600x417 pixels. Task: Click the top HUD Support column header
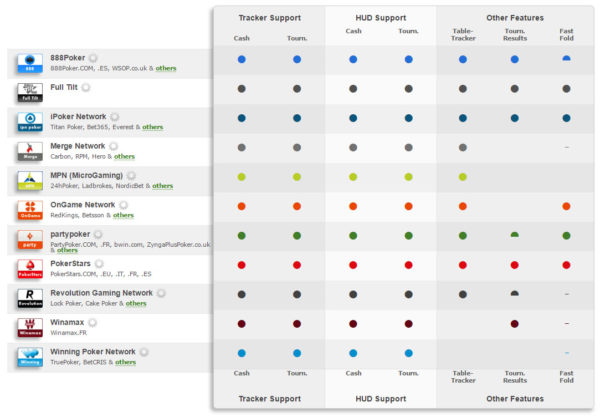point(380,18)
